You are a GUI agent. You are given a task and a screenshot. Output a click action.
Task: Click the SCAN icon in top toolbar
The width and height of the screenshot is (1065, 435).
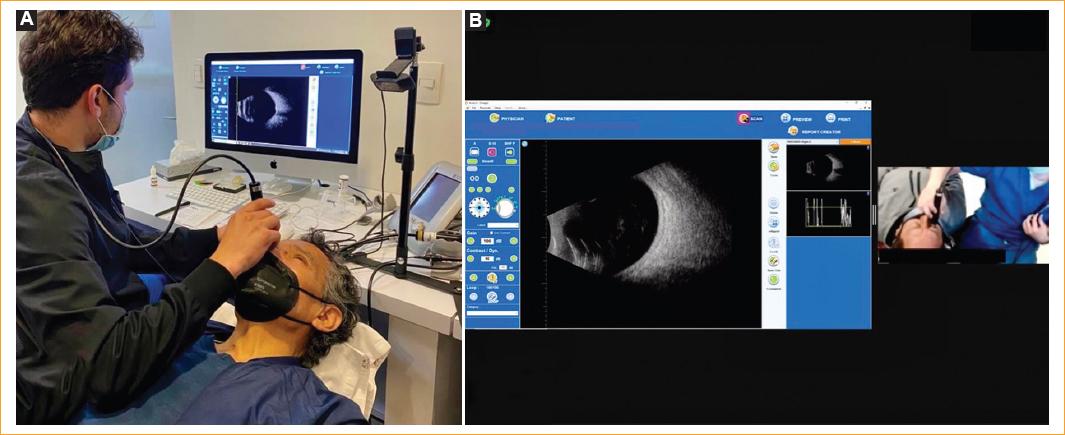point(743,117)
